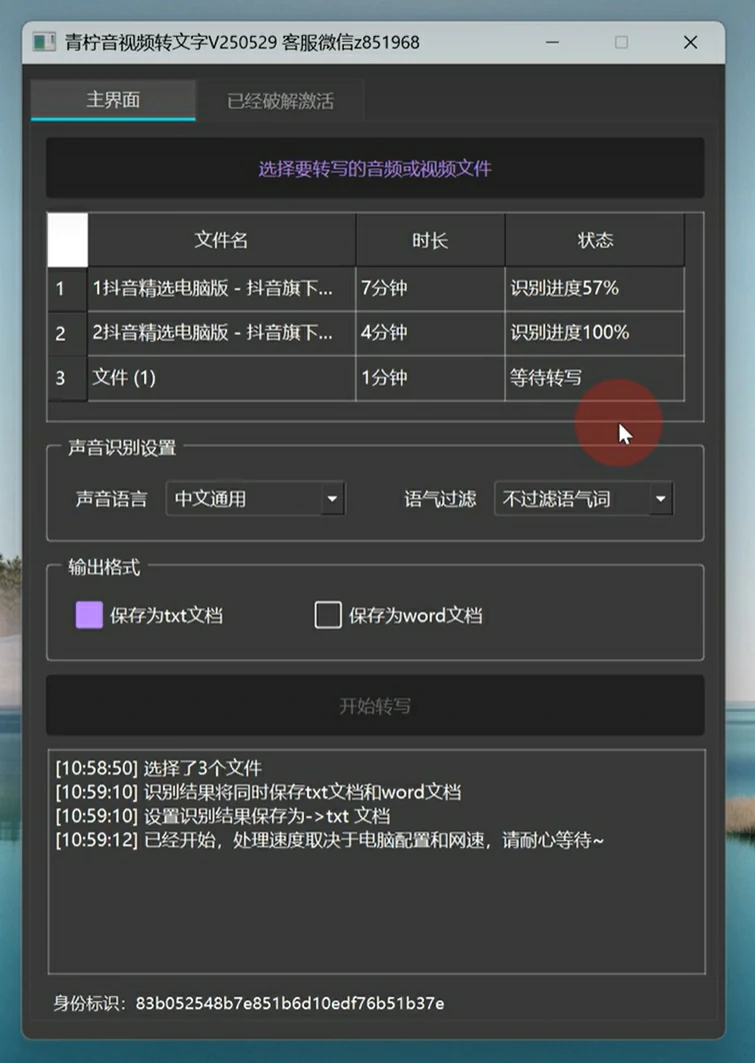Image resolution: width=755 pixels, height=1063 pixels.
Task: Click the 等待转写 status cell
Action: 594,378
